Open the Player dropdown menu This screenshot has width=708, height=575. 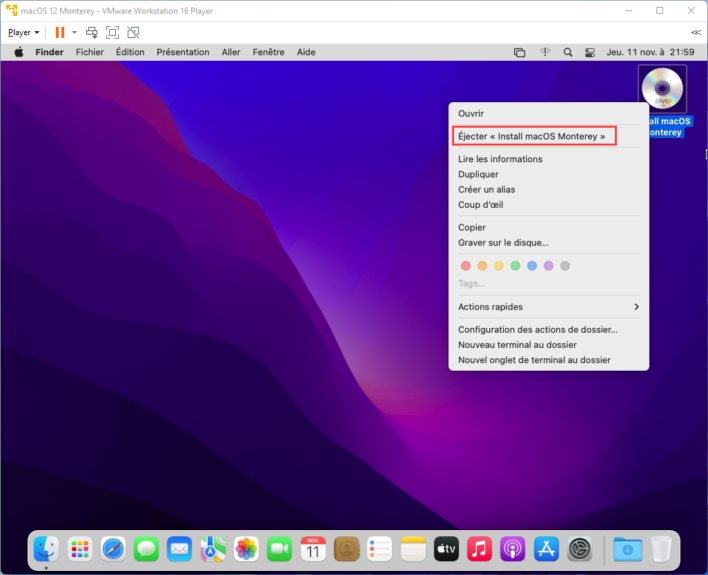[23, 33]
